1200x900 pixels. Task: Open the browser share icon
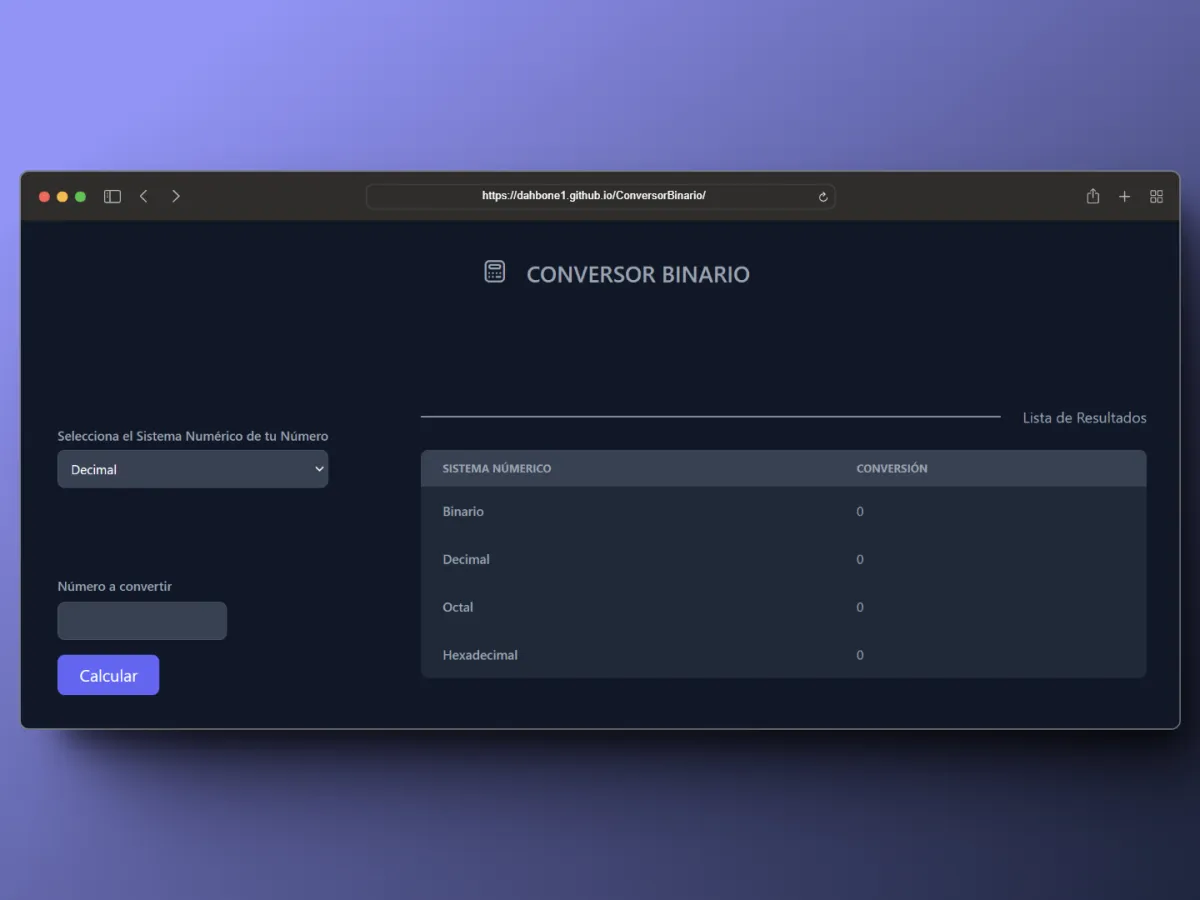(1093, 196)
